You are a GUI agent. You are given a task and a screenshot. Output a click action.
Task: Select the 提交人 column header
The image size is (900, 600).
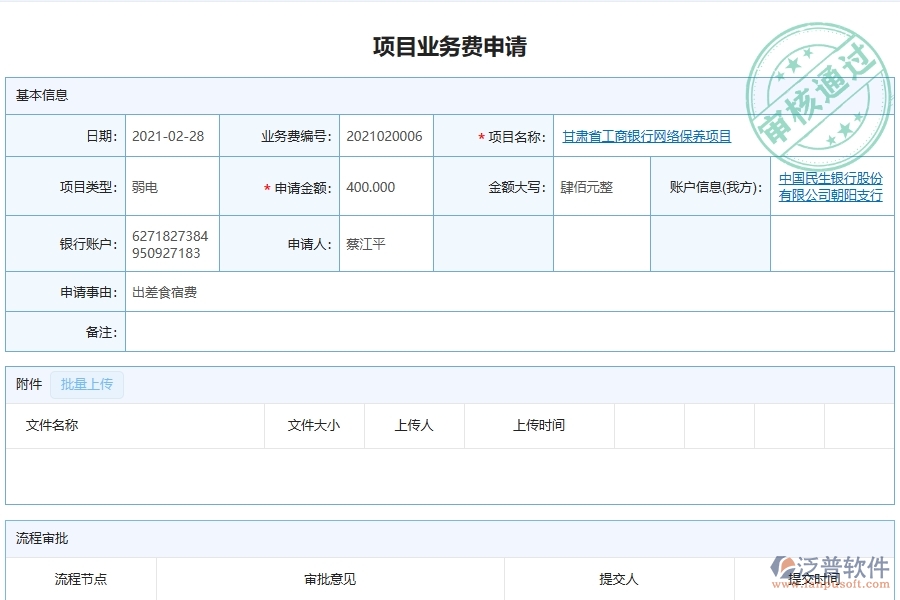tap(620, 578)
